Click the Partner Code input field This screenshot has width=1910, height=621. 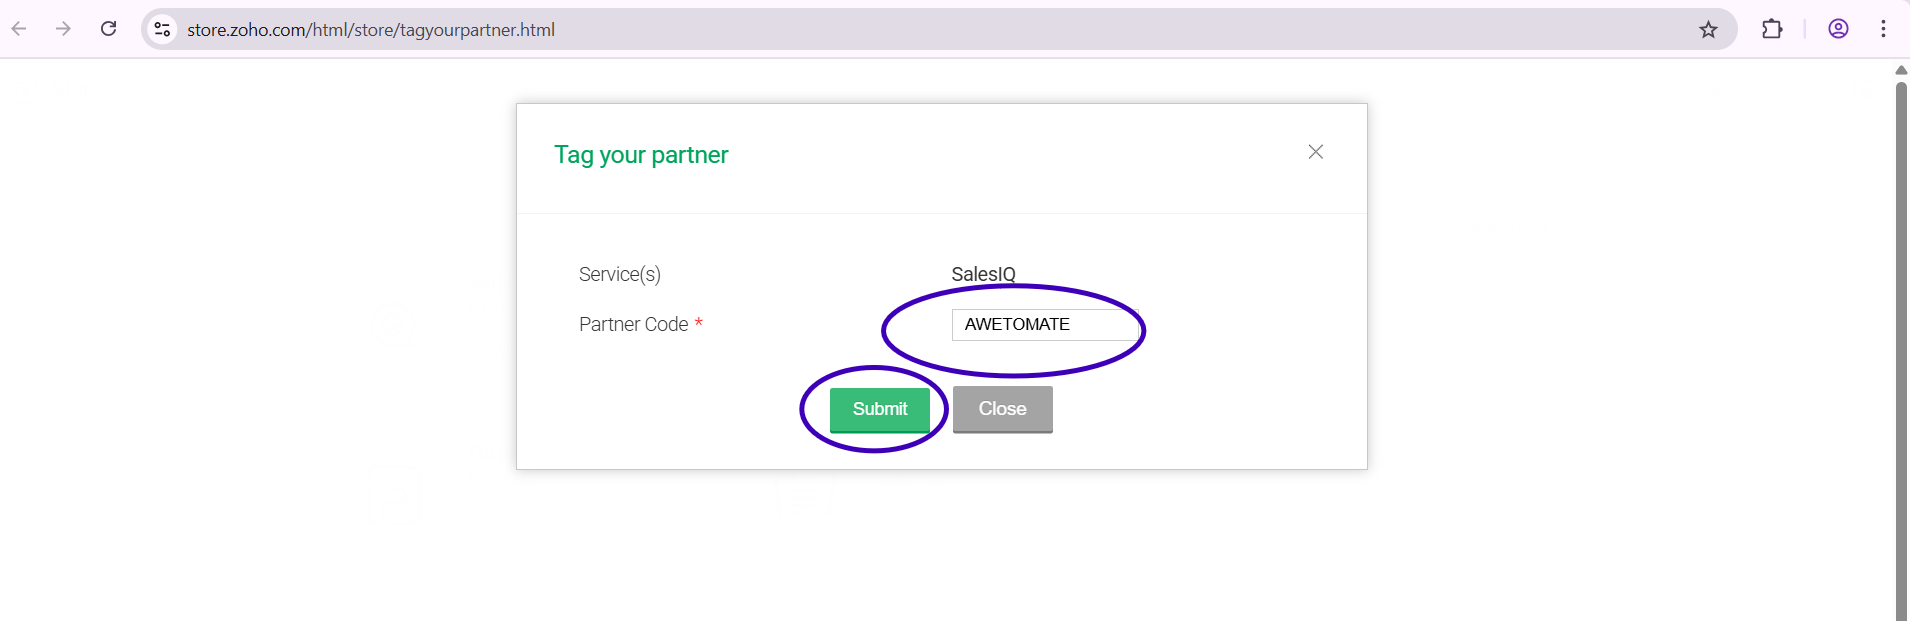1044,325
